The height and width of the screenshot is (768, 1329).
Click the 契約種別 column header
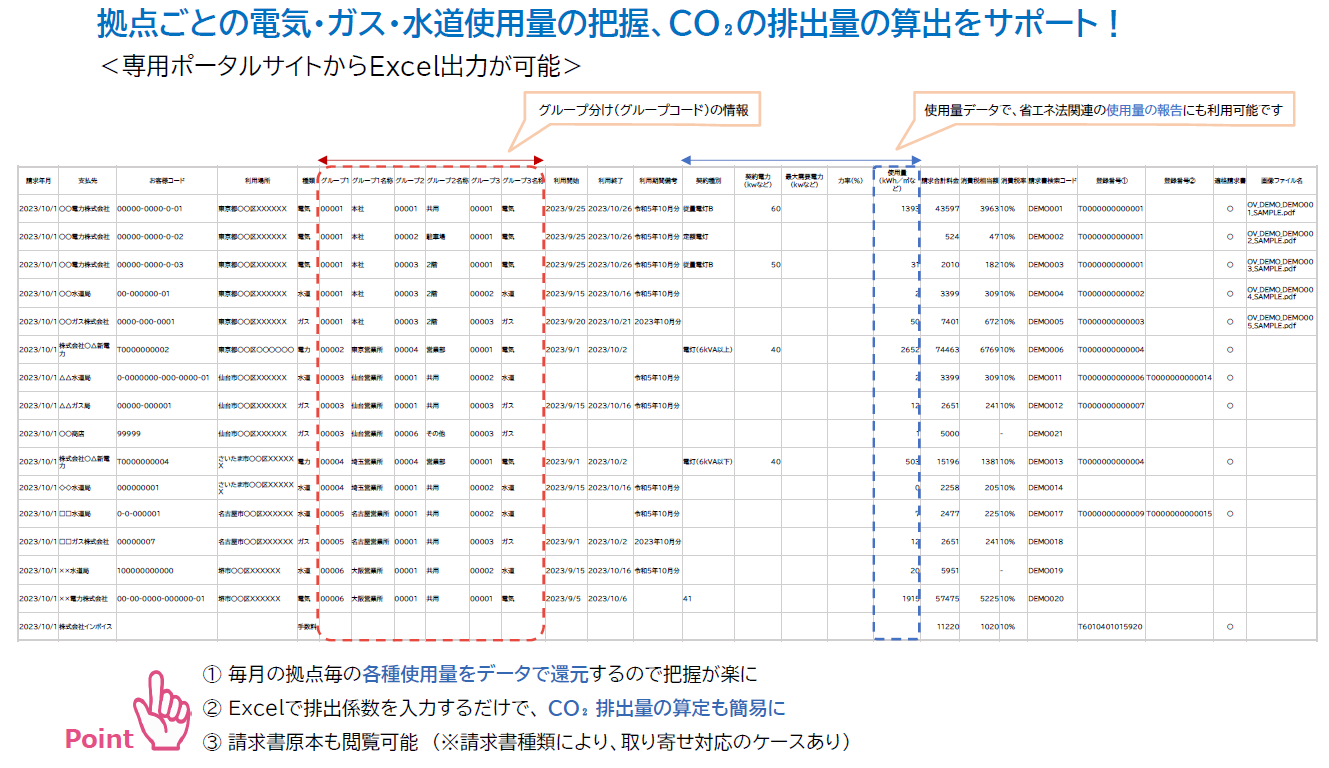[708, 181]
